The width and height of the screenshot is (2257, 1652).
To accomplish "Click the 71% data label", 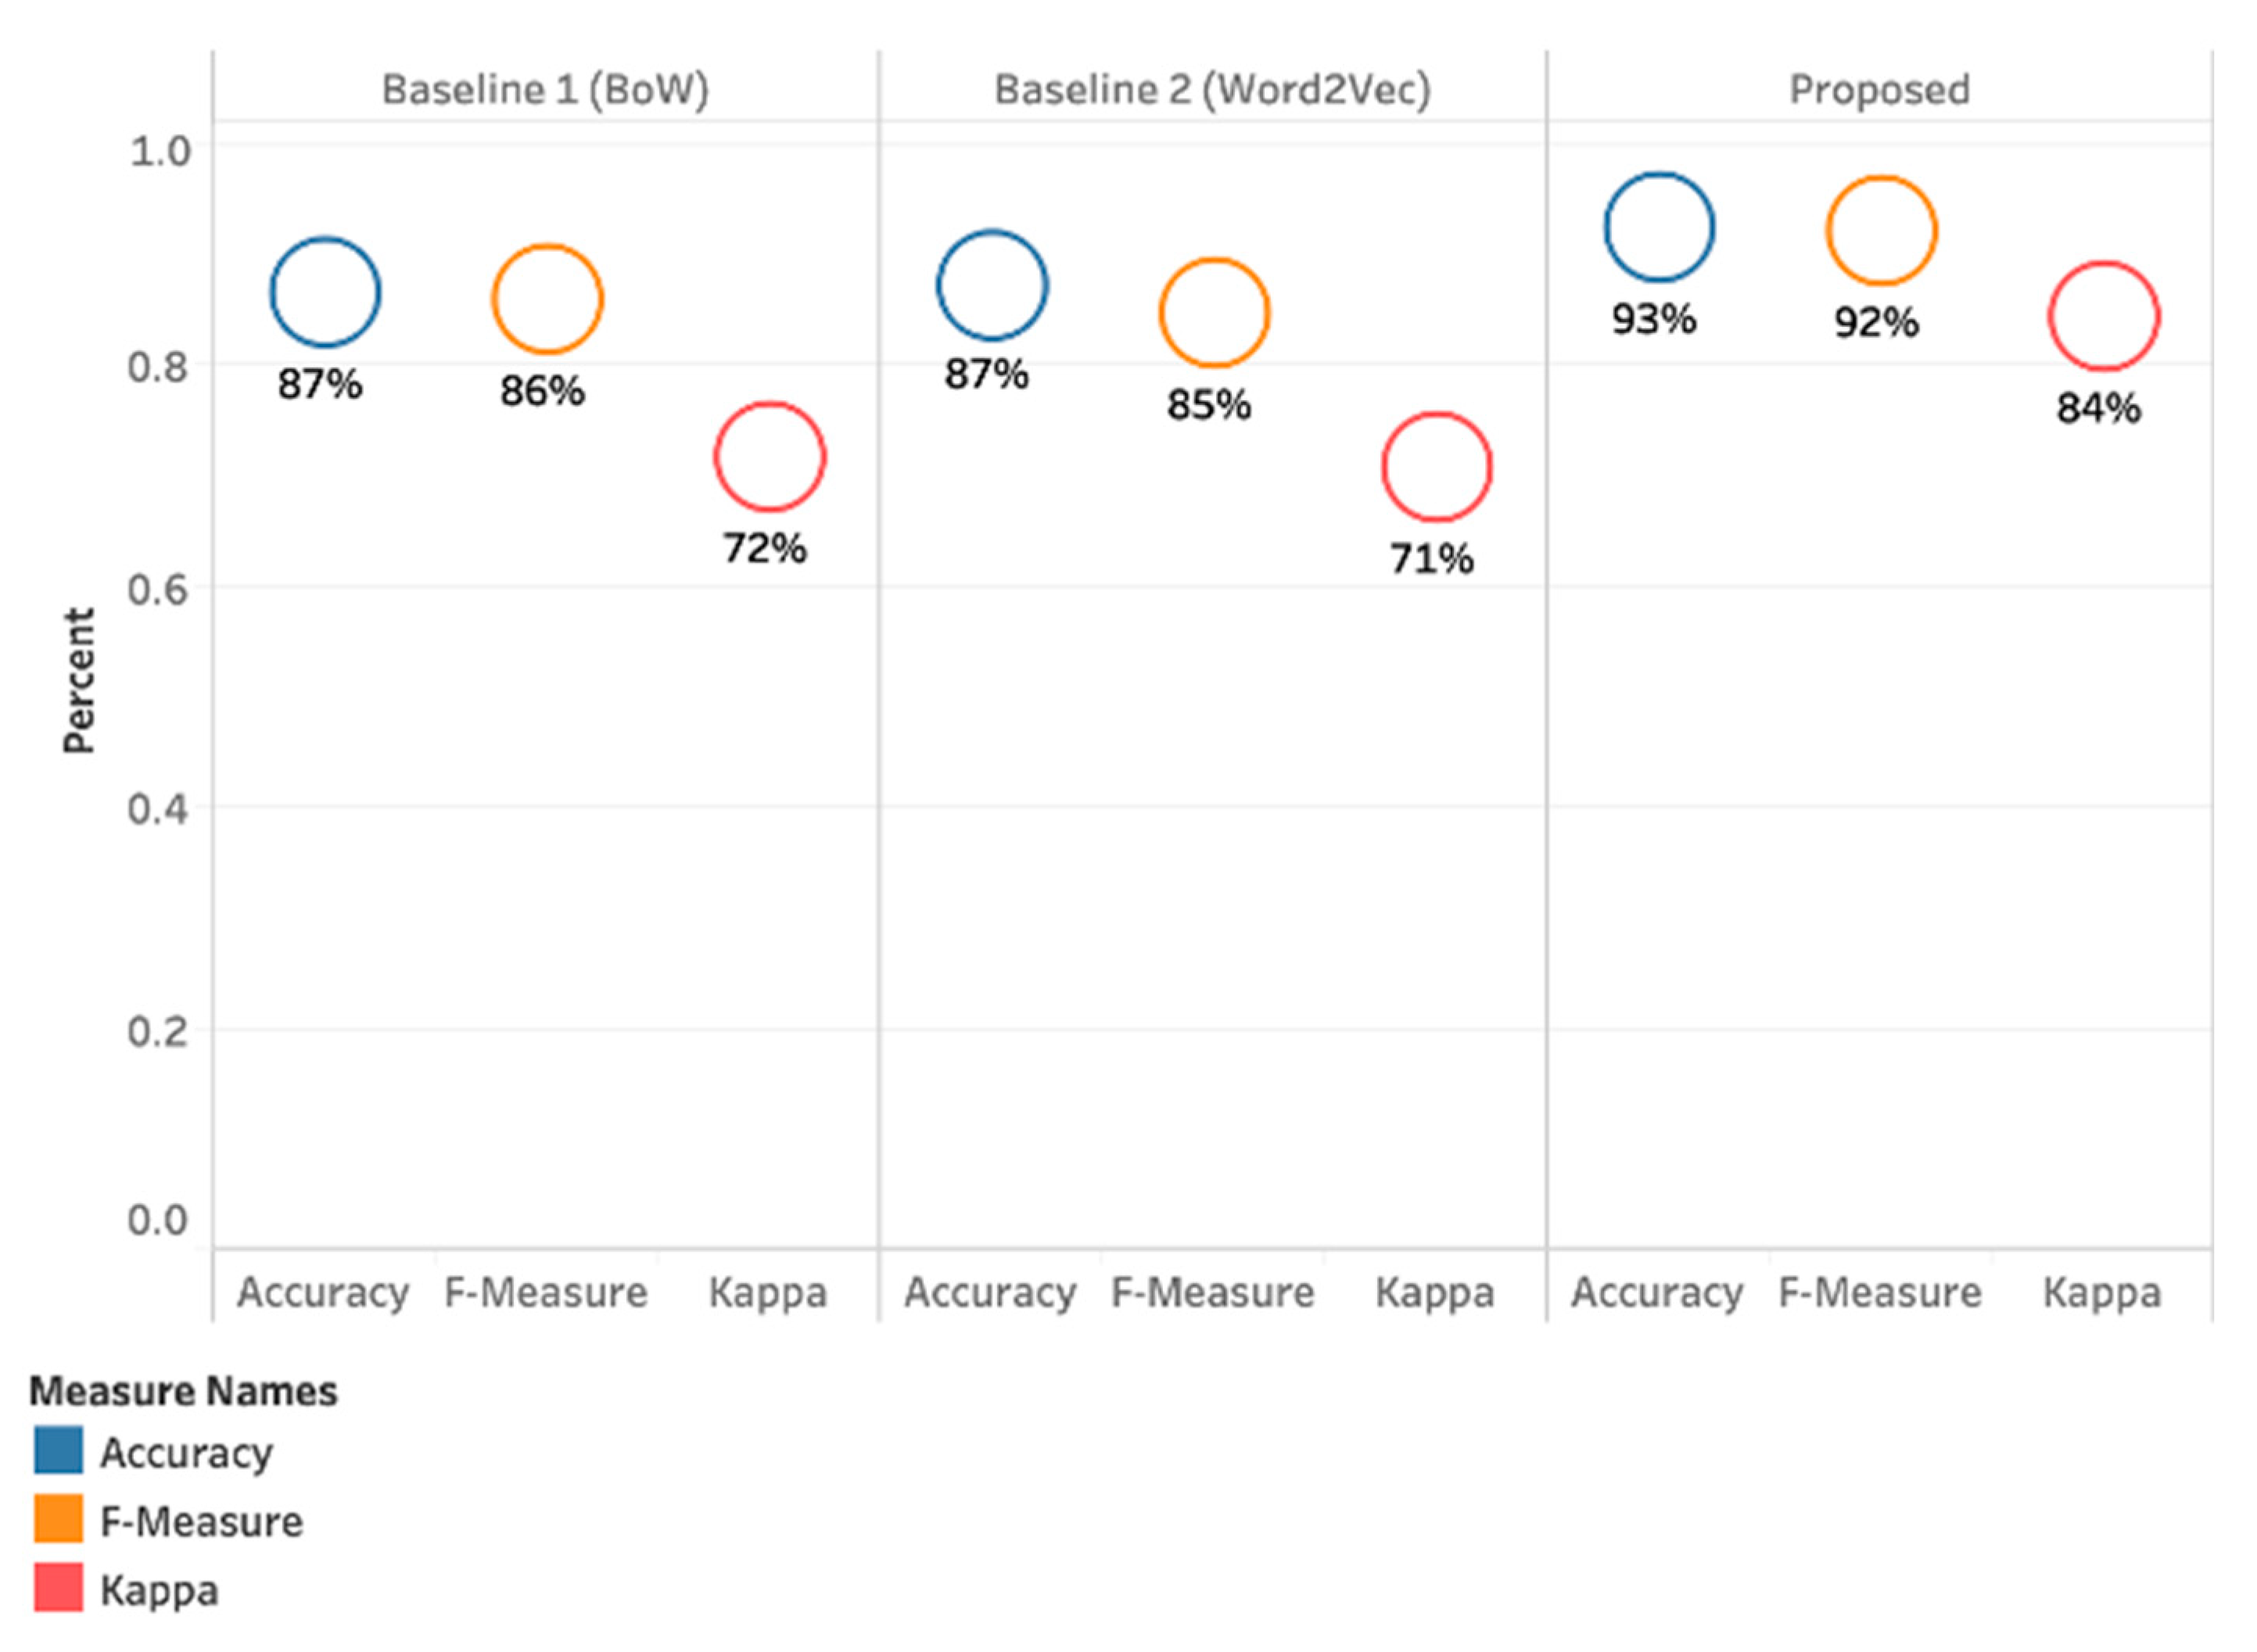I will 1432,558.
